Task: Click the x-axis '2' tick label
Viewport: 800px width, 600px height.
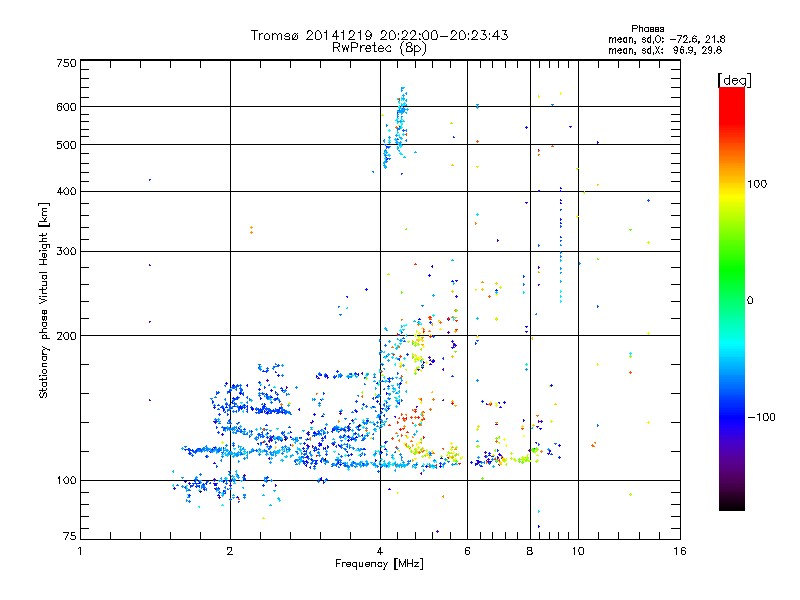Action: [x=230, y=551]
